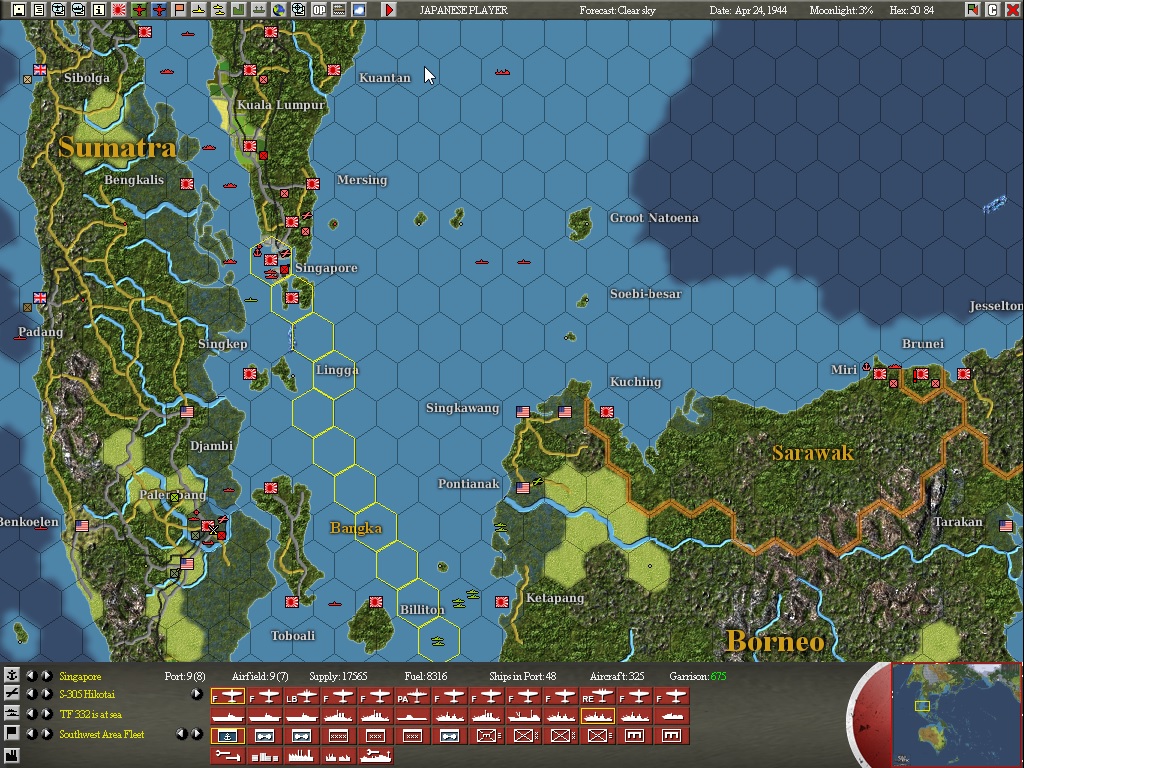The image size is (1152, 768).
Task: Click the 'Ships in Port: 48' text
Action: point(522,676)
